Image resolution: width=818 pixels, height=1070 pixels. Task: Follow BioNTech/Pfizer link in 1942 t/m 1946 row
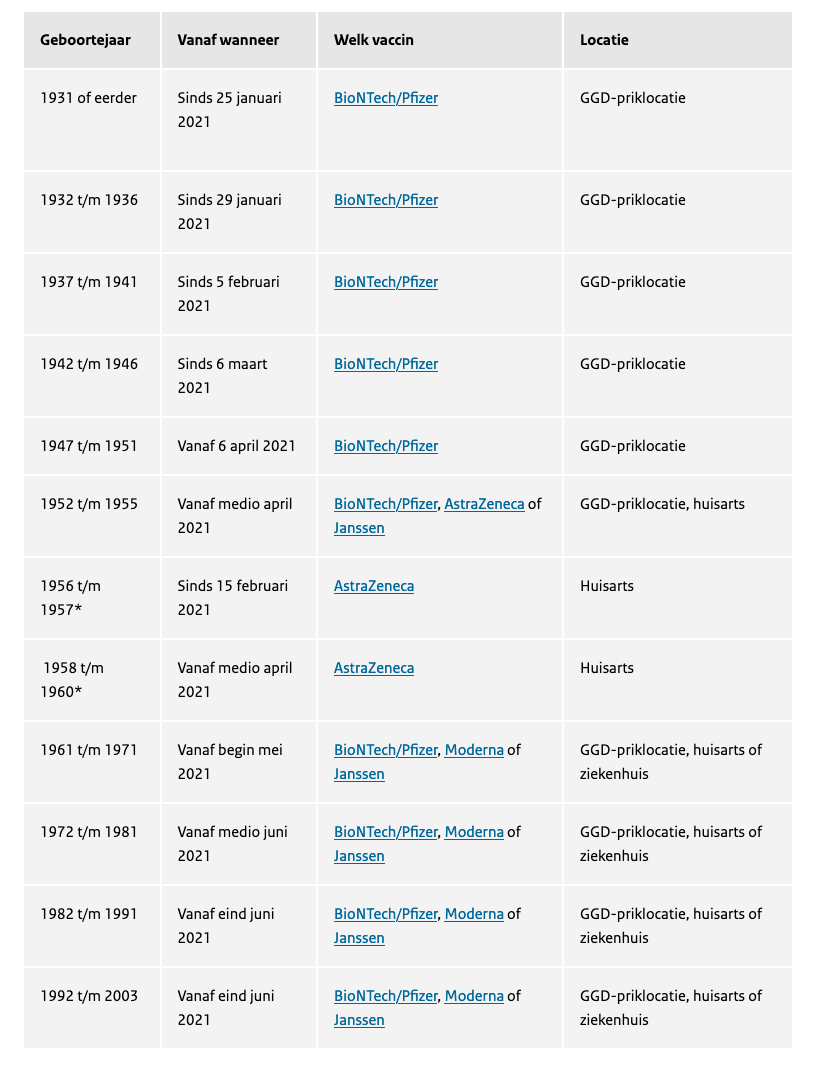click(x=386, y=364)
